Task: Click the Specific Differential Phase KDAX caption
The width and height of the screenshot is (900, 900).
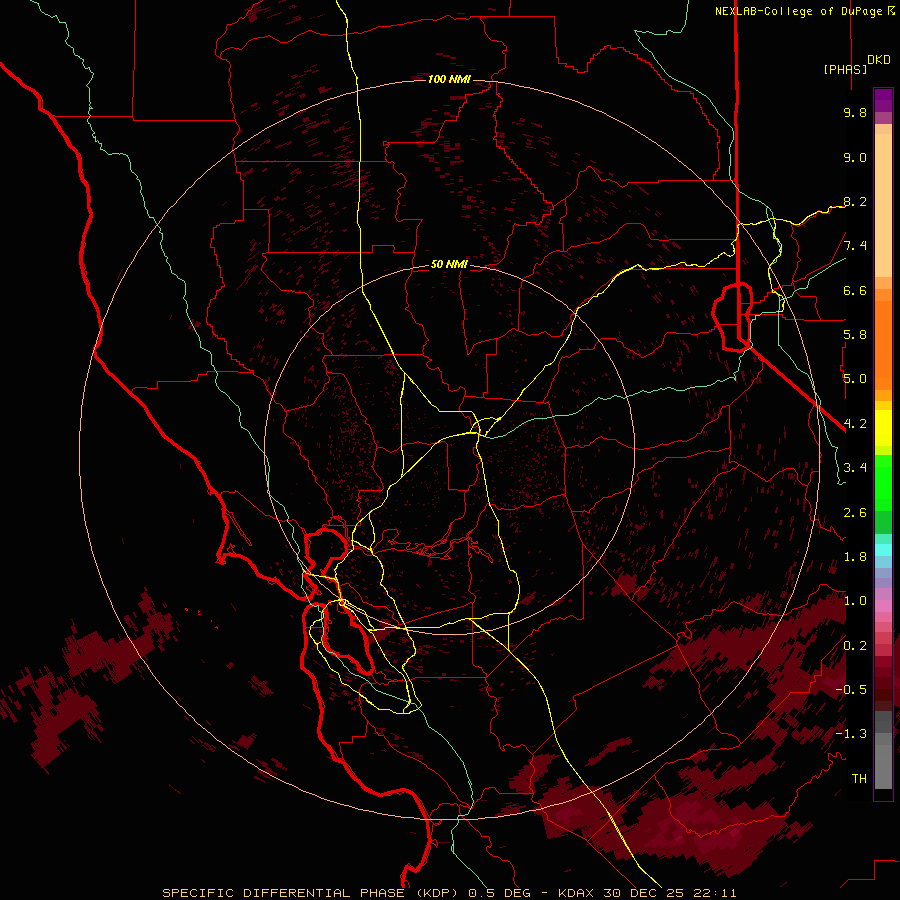Action: pyautogui.click(x=449, y=893)
